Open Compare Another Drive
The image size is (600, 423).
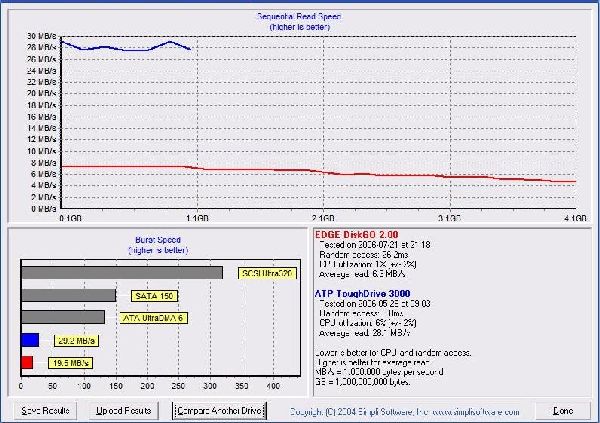pos(217,410)
